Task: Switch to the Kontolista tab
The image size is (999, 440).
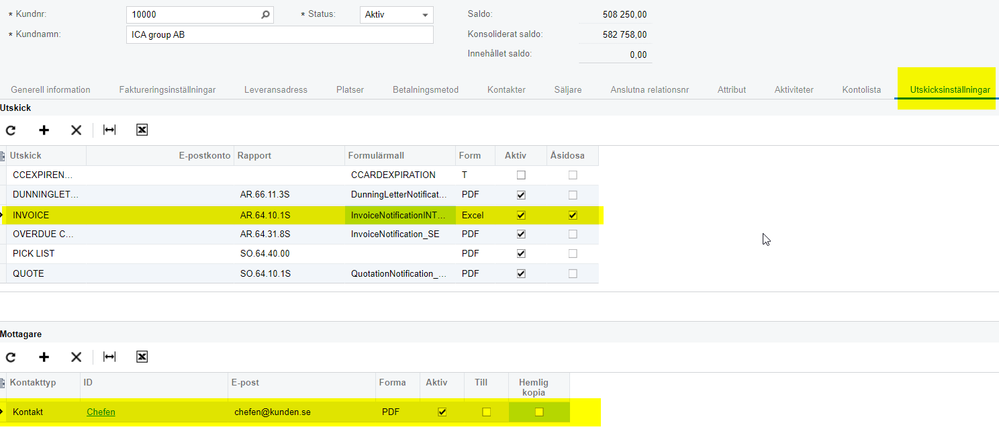Action: pyautogui.click(x=861, y=90)
